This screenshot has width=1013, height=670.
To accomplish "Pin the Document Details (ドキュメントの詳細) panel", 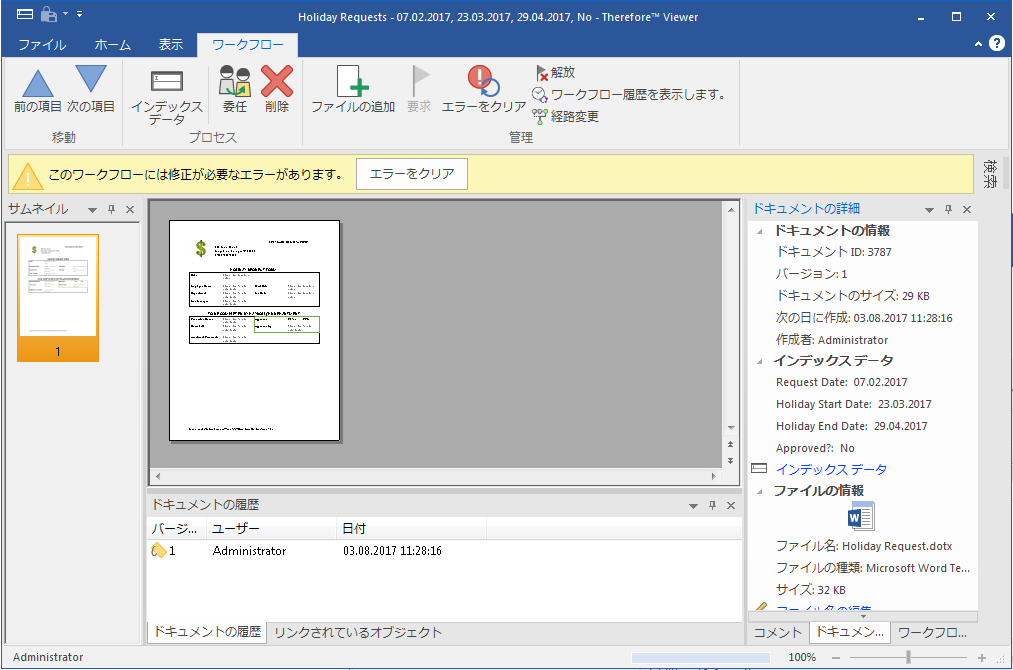I will [948, 209].
